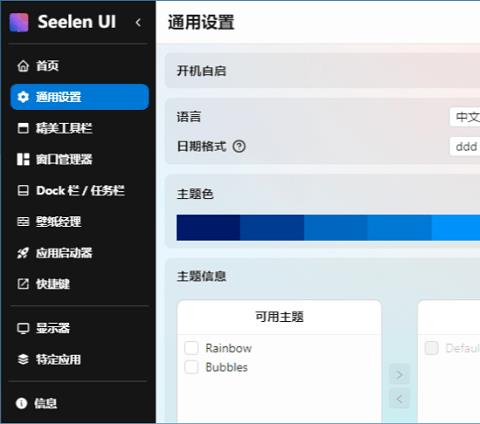This screenshot has width=480, height=424.
Task: Open the 日期格式 format dropdown
Action: coord(465,146)
